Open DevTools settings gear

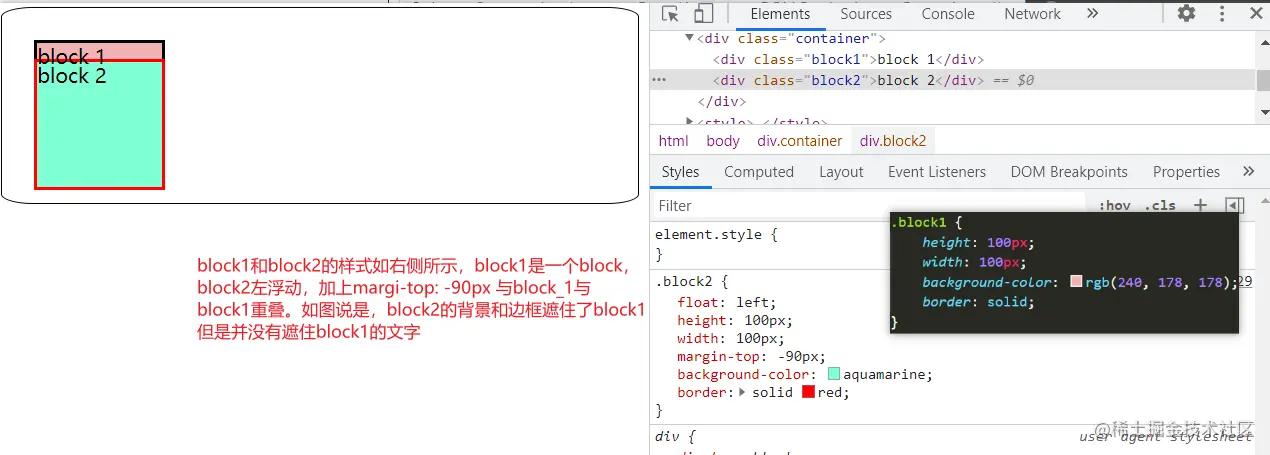tap(1186, 13)
